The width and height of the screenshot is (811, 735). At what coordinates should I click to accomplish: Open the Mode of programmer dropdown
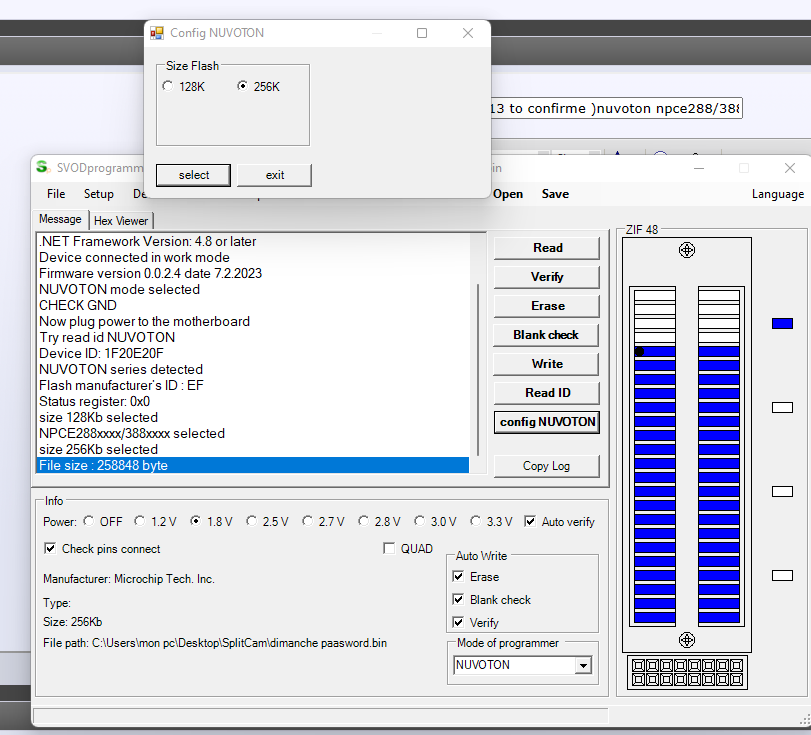[x=583, y=665]
